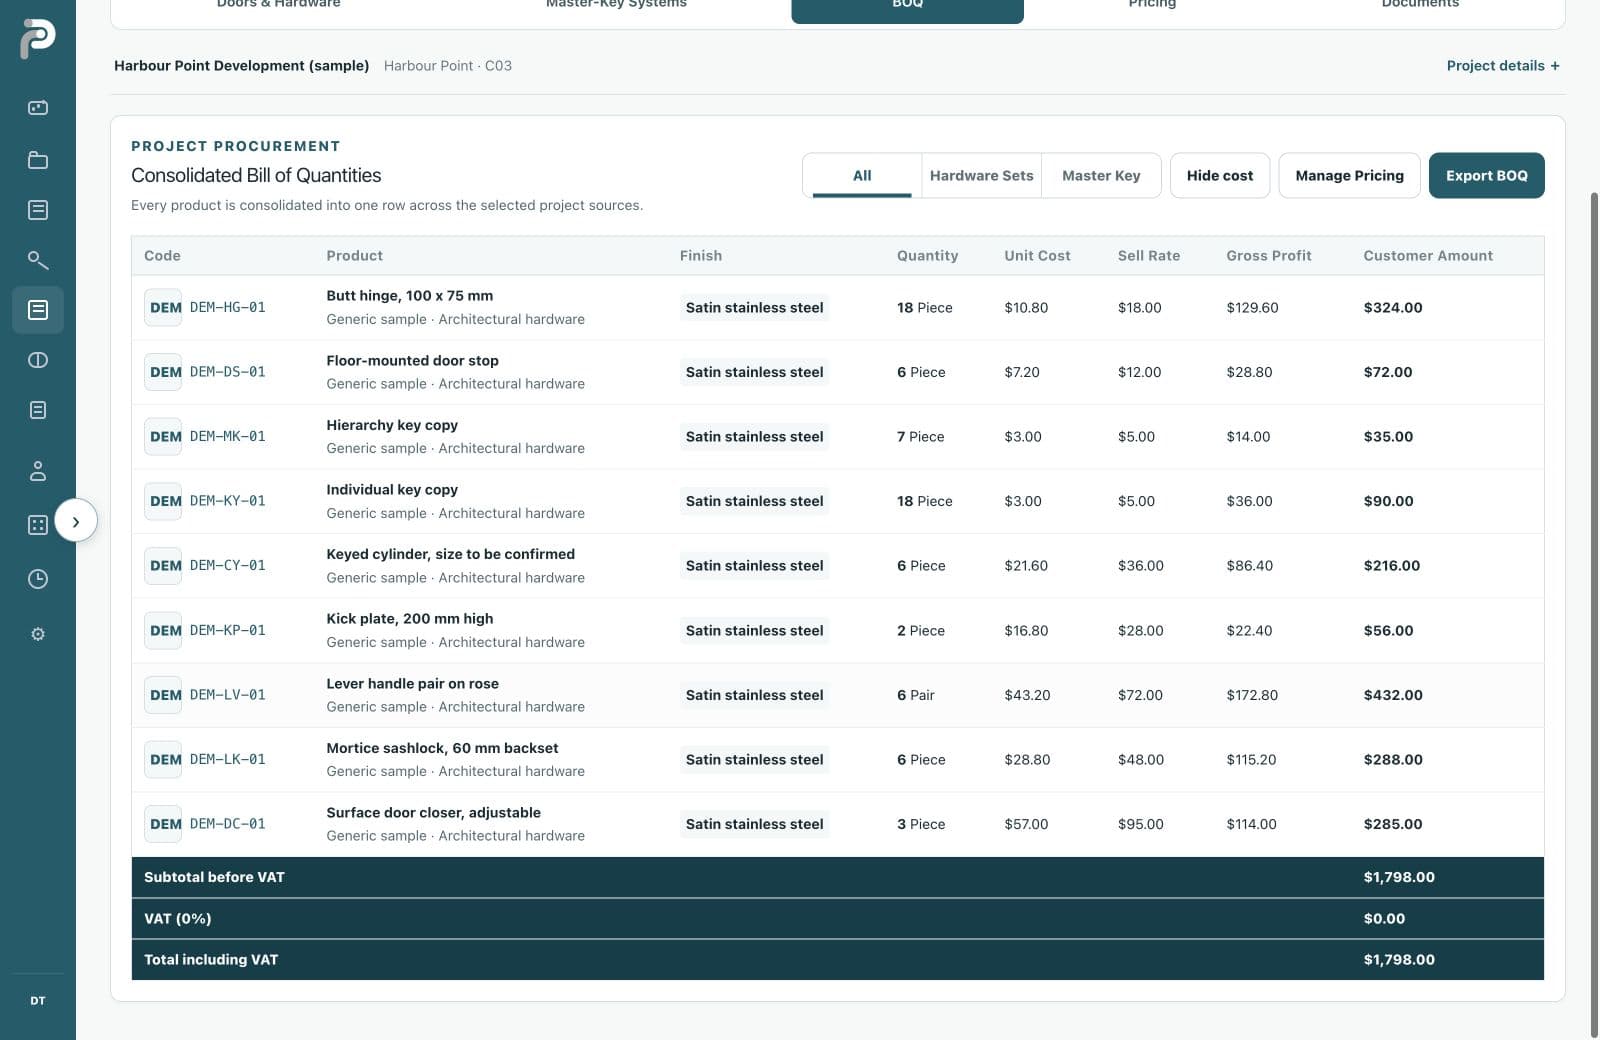
Task: Click code DEM-DS-01
Action: pos(228,372)
